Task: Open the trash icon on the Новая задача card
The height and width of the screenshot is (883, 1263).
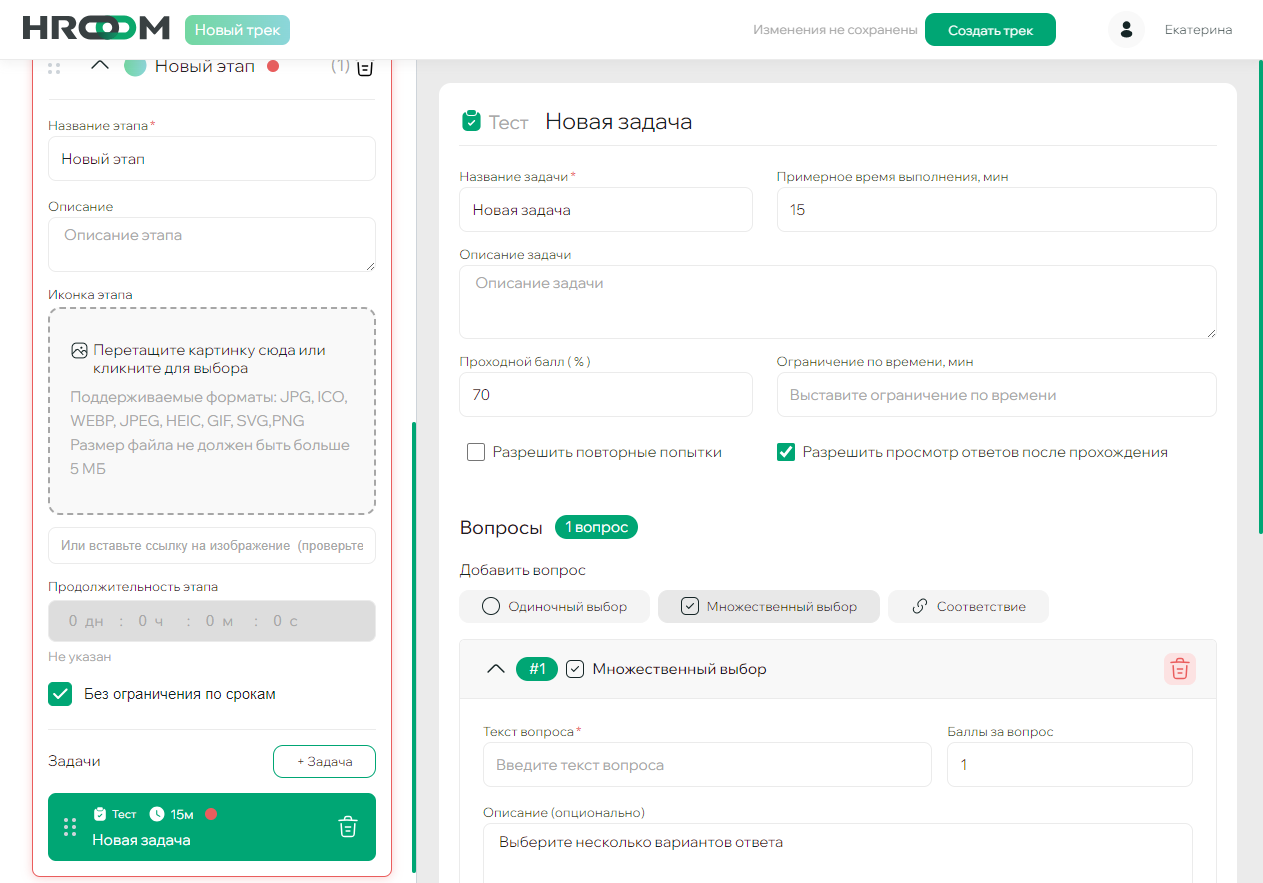Action: pos(347,827)
